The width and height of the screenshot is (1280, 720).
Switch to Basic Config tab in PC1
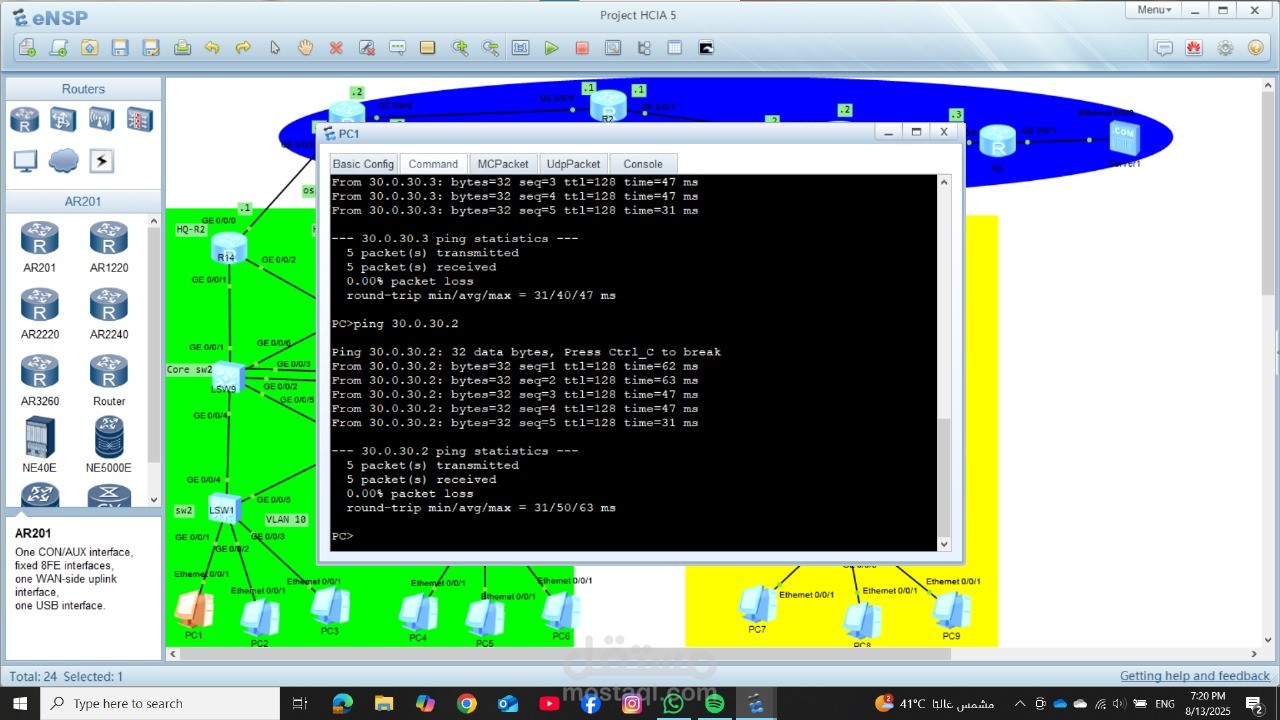tap(363, 164)
